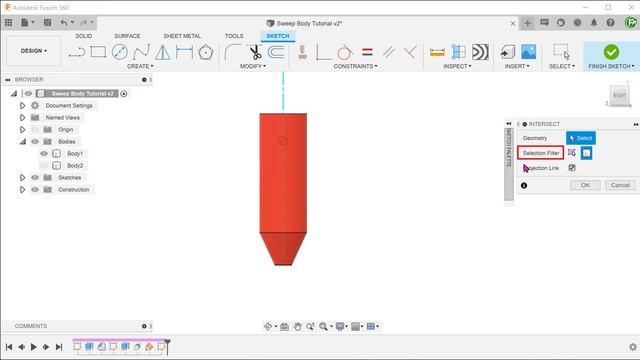Viewport: 640px width, 360px height.
Task: Select the Rectangle sketch tool
Action: click(98, 52)
